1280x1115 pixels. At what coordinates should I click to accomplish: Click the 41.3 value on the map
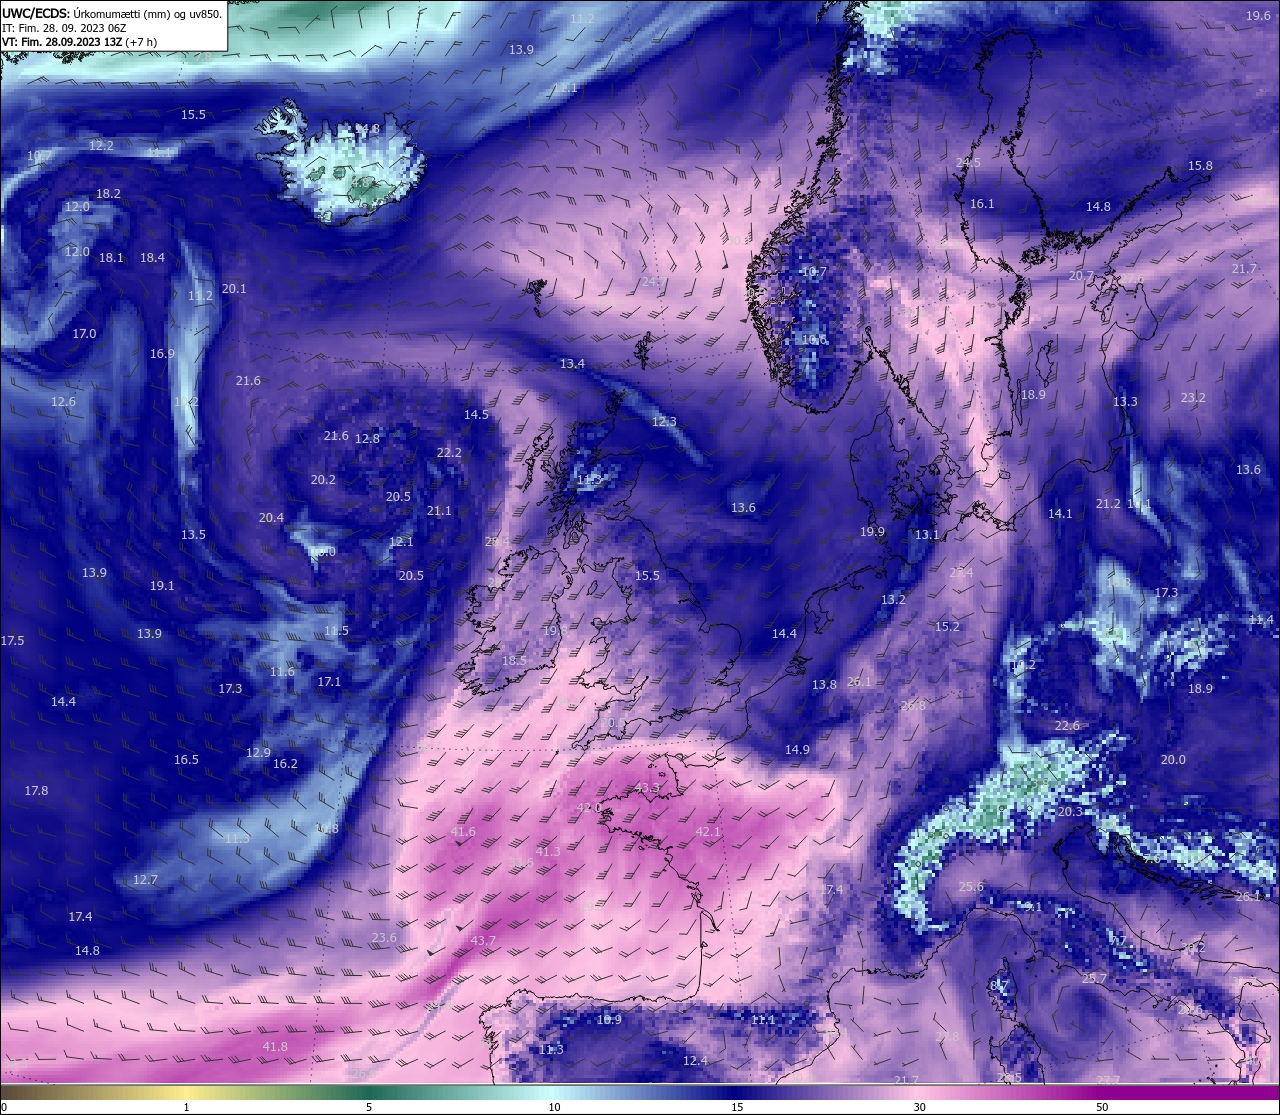[548, 852]
